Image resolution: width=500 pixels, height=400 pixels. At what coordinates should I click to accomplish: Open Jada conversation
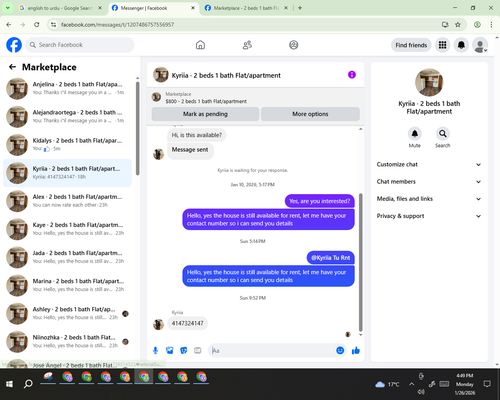point(67,257)
